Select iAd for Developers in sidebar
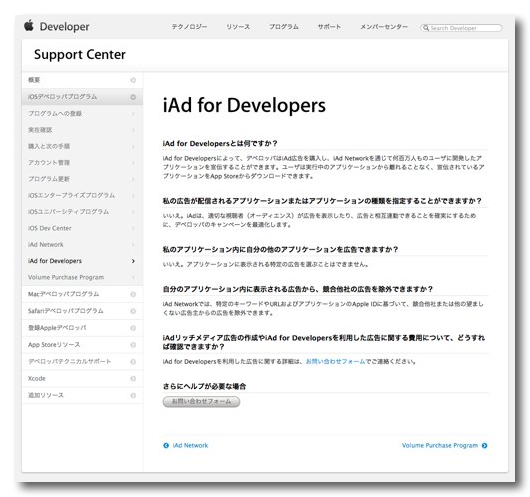 pos(82,261)
